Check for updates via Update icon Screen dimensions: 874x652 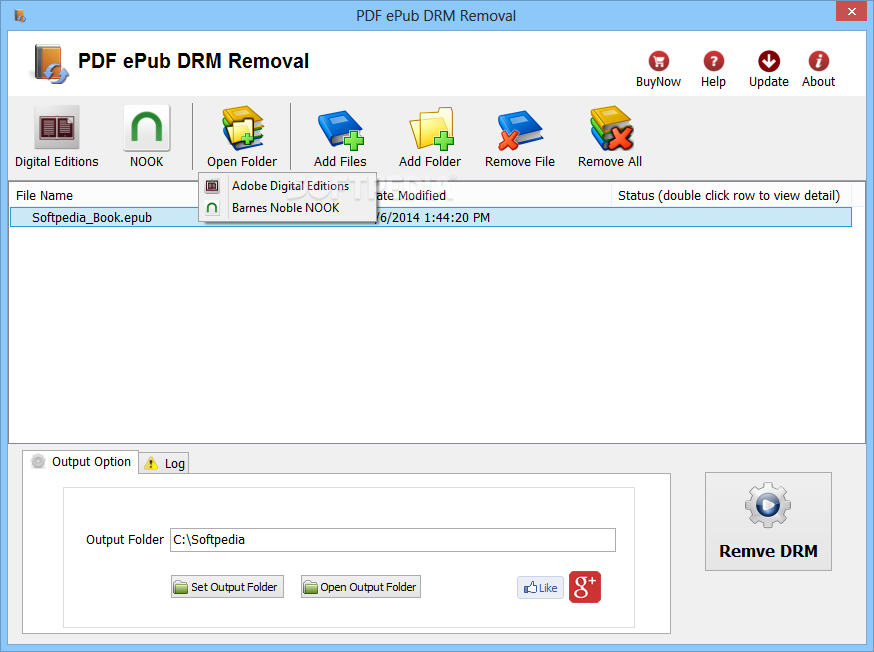coord(769,69)
